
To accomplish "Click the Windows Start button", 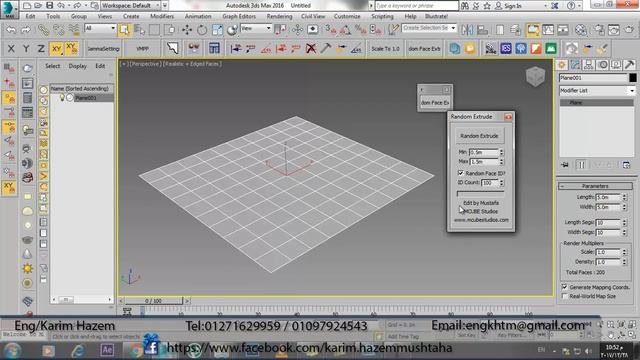I will click(13, 351).
